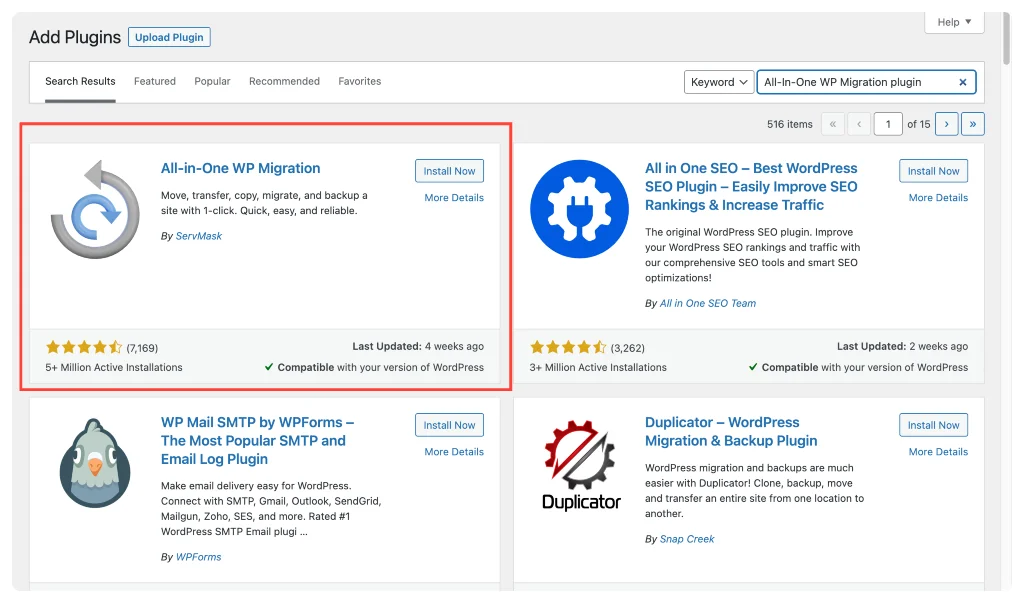Open the Featured plugins tab

[x=155, y=82]
